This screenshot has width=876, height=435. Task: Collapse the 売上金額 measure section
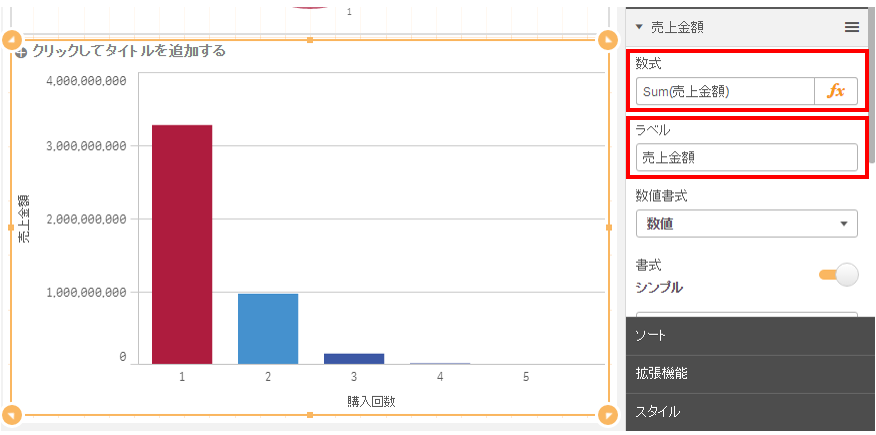[640, 26]
